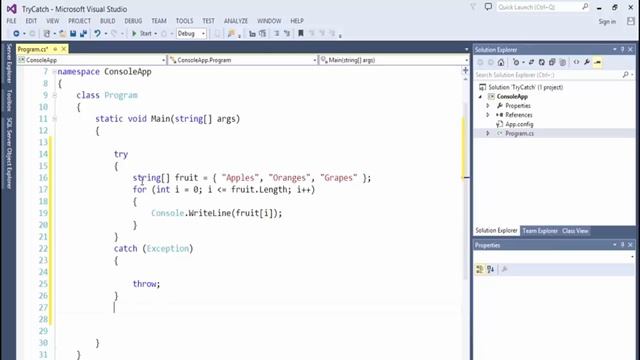Undo the last edit with the Undo icon

[97, 33]
